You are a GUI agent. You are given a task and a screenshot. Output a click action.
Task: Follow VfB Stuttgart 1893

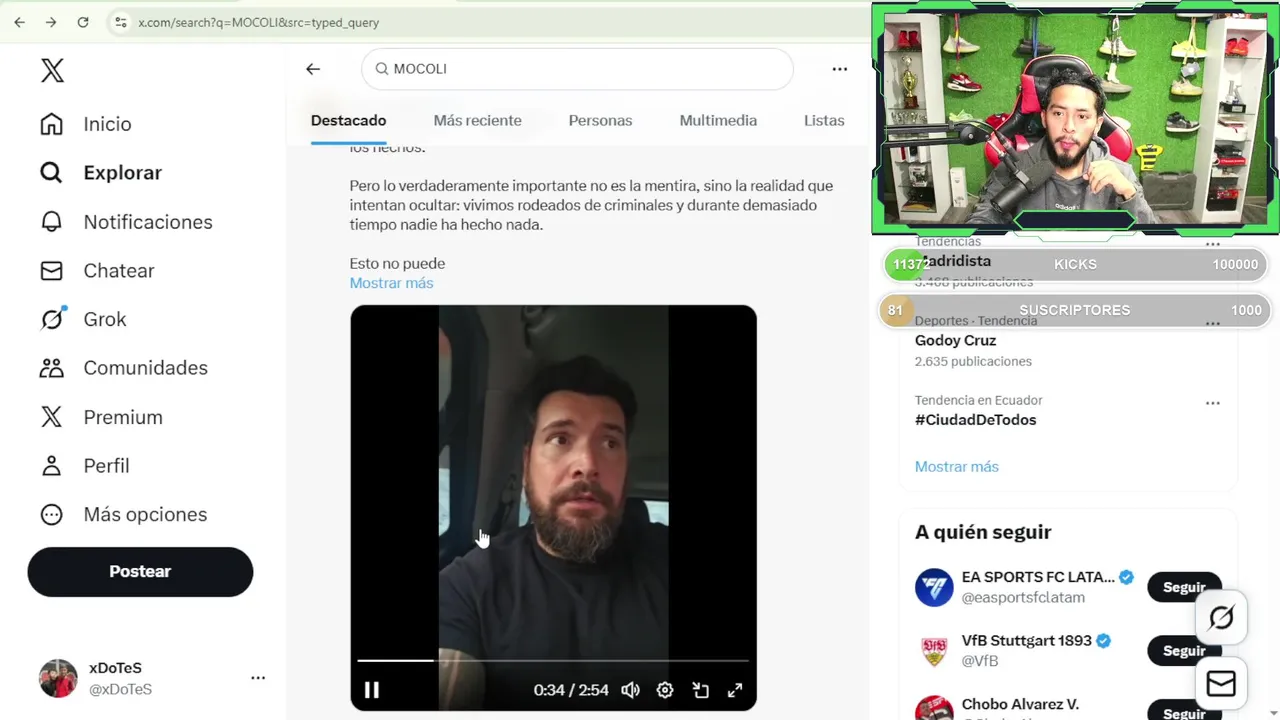pyautogui.click(x=1184, y=651)
